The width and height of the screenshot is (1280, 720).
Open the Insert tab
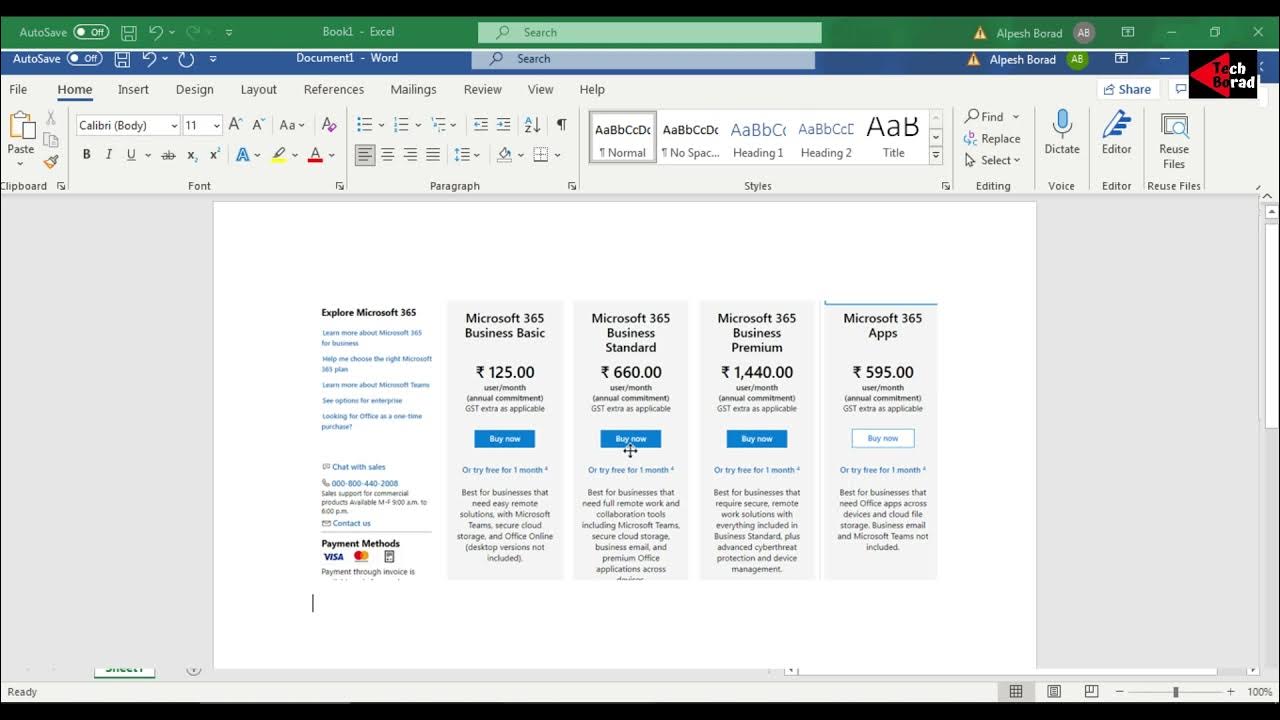tap(133, 89)
